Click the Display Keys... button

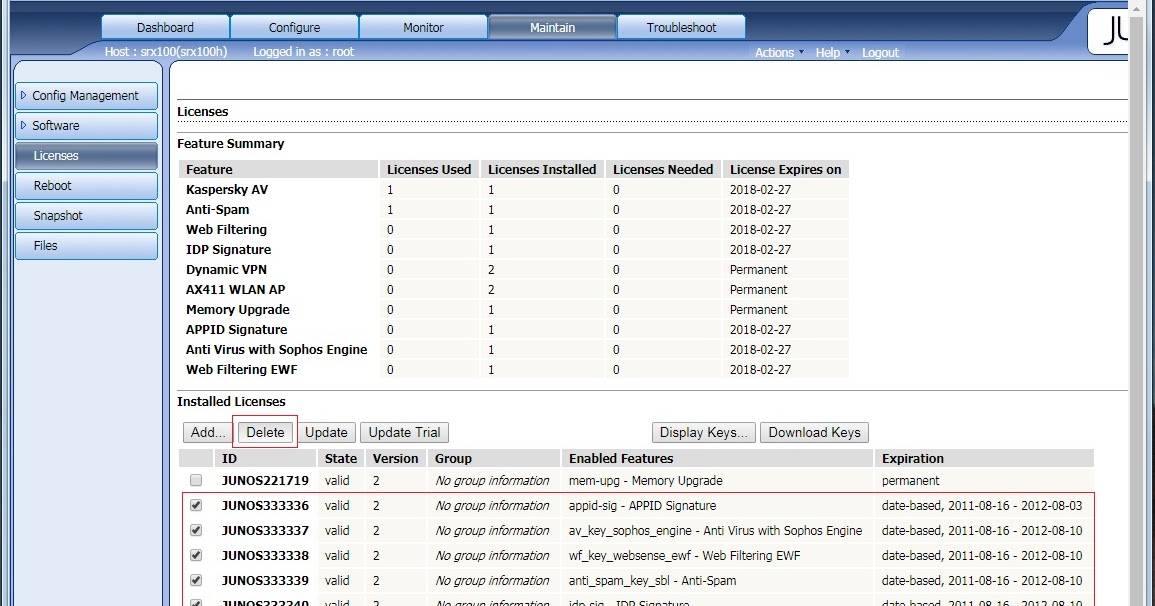703,432
